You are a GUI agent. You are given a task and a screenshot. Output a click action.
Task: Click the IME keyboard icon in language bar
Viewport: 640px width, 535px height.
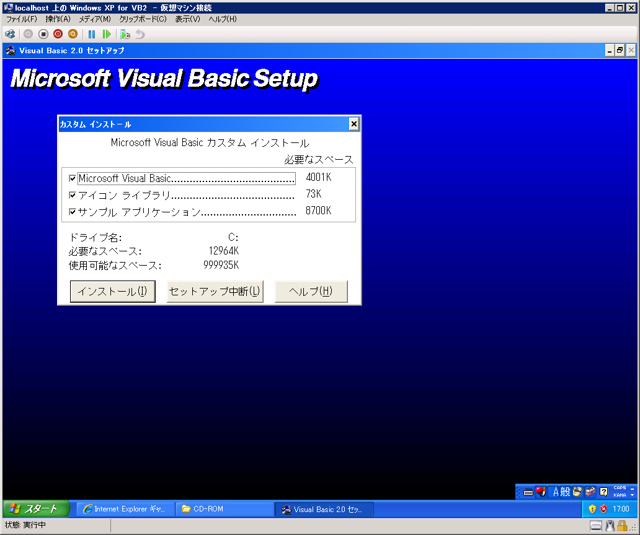tap(528, 493)
